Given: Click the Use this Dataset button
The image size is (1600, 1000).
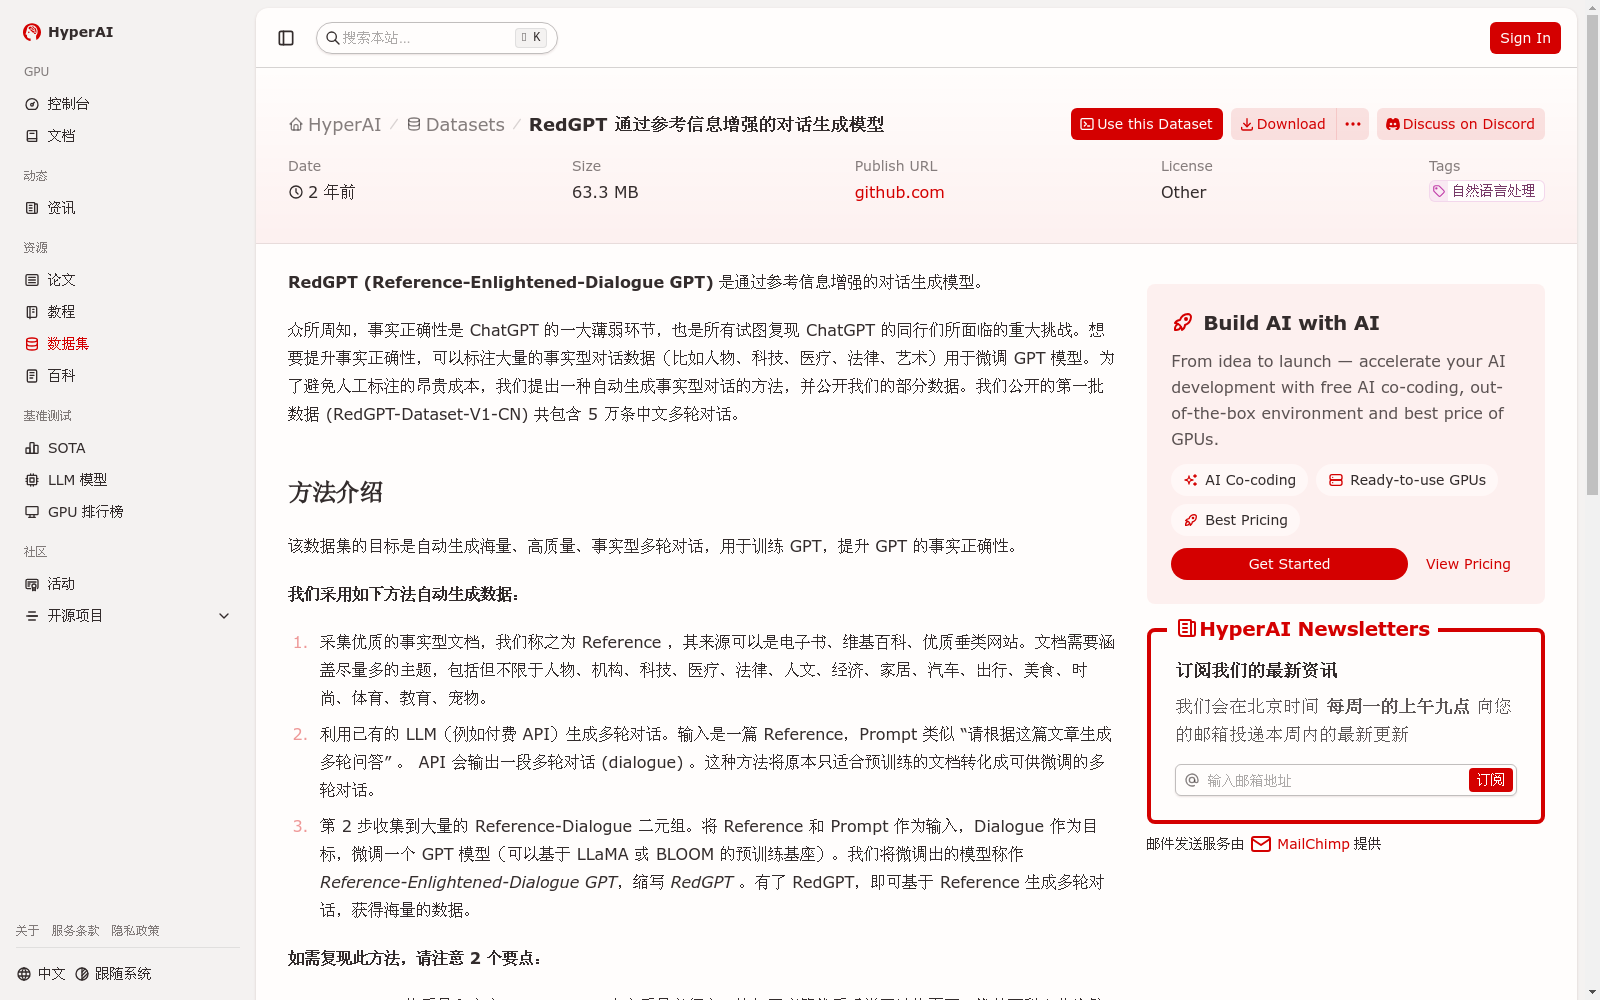Looking at the screenshot, I should point(1146,123).
